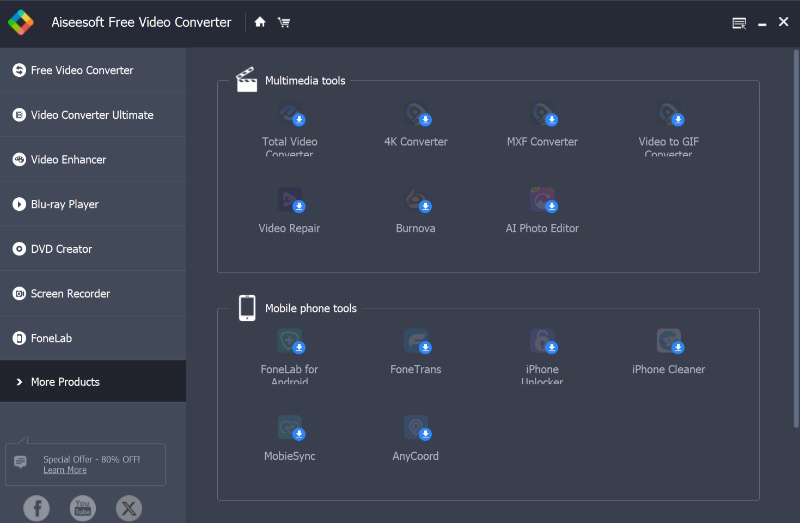The width and height of the screenshot is (800, 523).
Task: Click the AnyCoord icon
Action: pyautogui.click(x=416, y=429)
